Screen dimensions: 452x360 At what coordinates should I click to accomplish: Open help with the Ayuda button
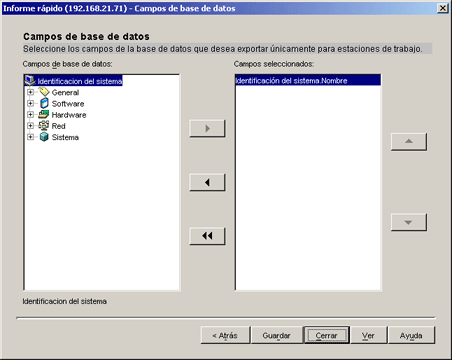[x=411, y=335]
